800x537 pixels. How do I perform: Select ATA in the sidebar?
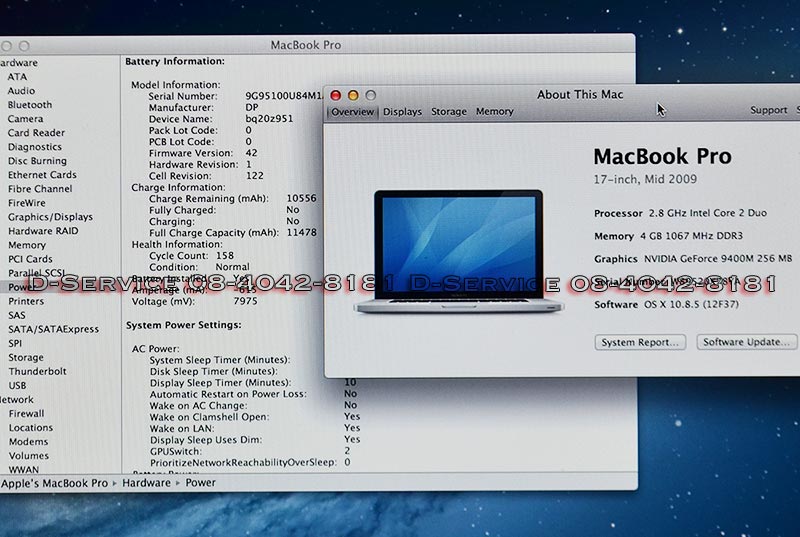tap(17, 76)
